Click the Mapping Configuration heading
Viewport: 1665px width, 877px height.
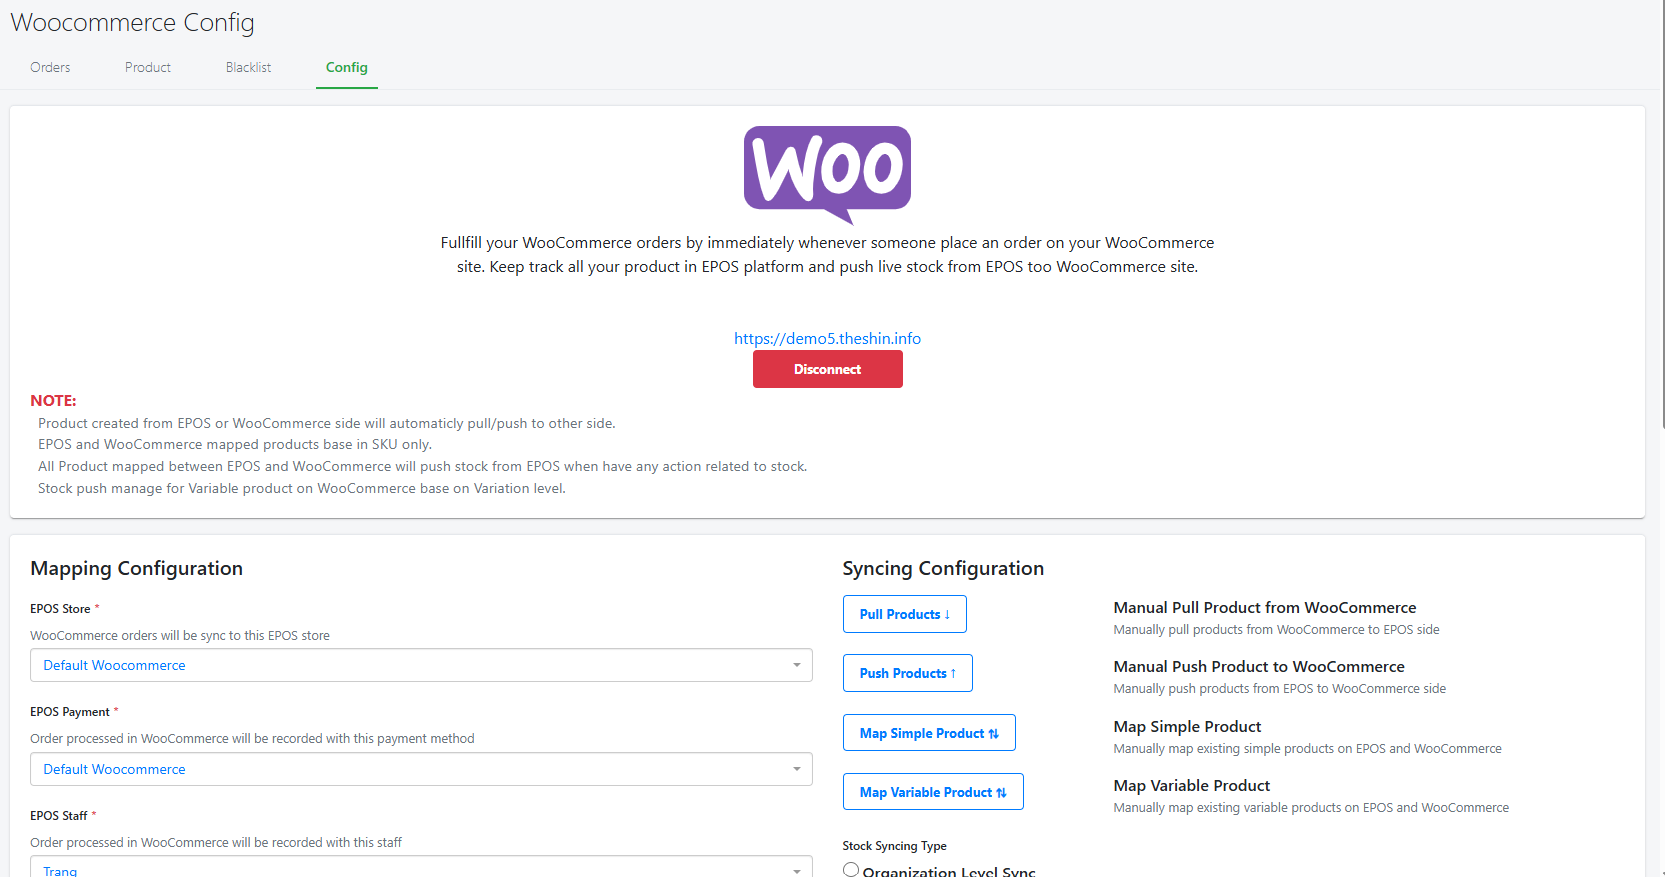coord(137,568)
